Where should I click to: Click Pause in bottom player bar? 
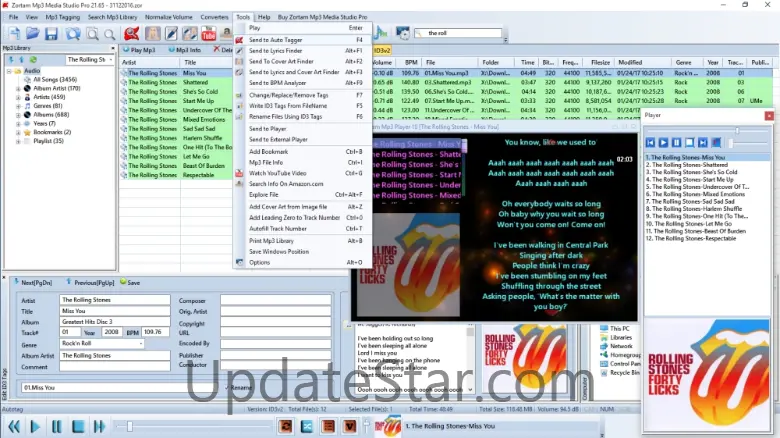(57, 427)
